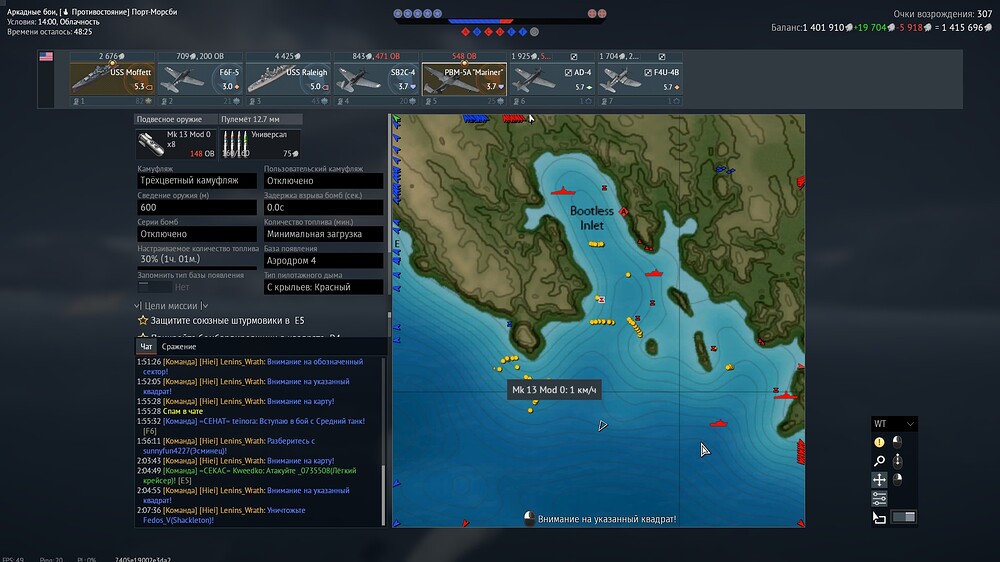Switch to the Сражение tab
This screenshot has height=562, width=1000.
[x=179, y=346]
